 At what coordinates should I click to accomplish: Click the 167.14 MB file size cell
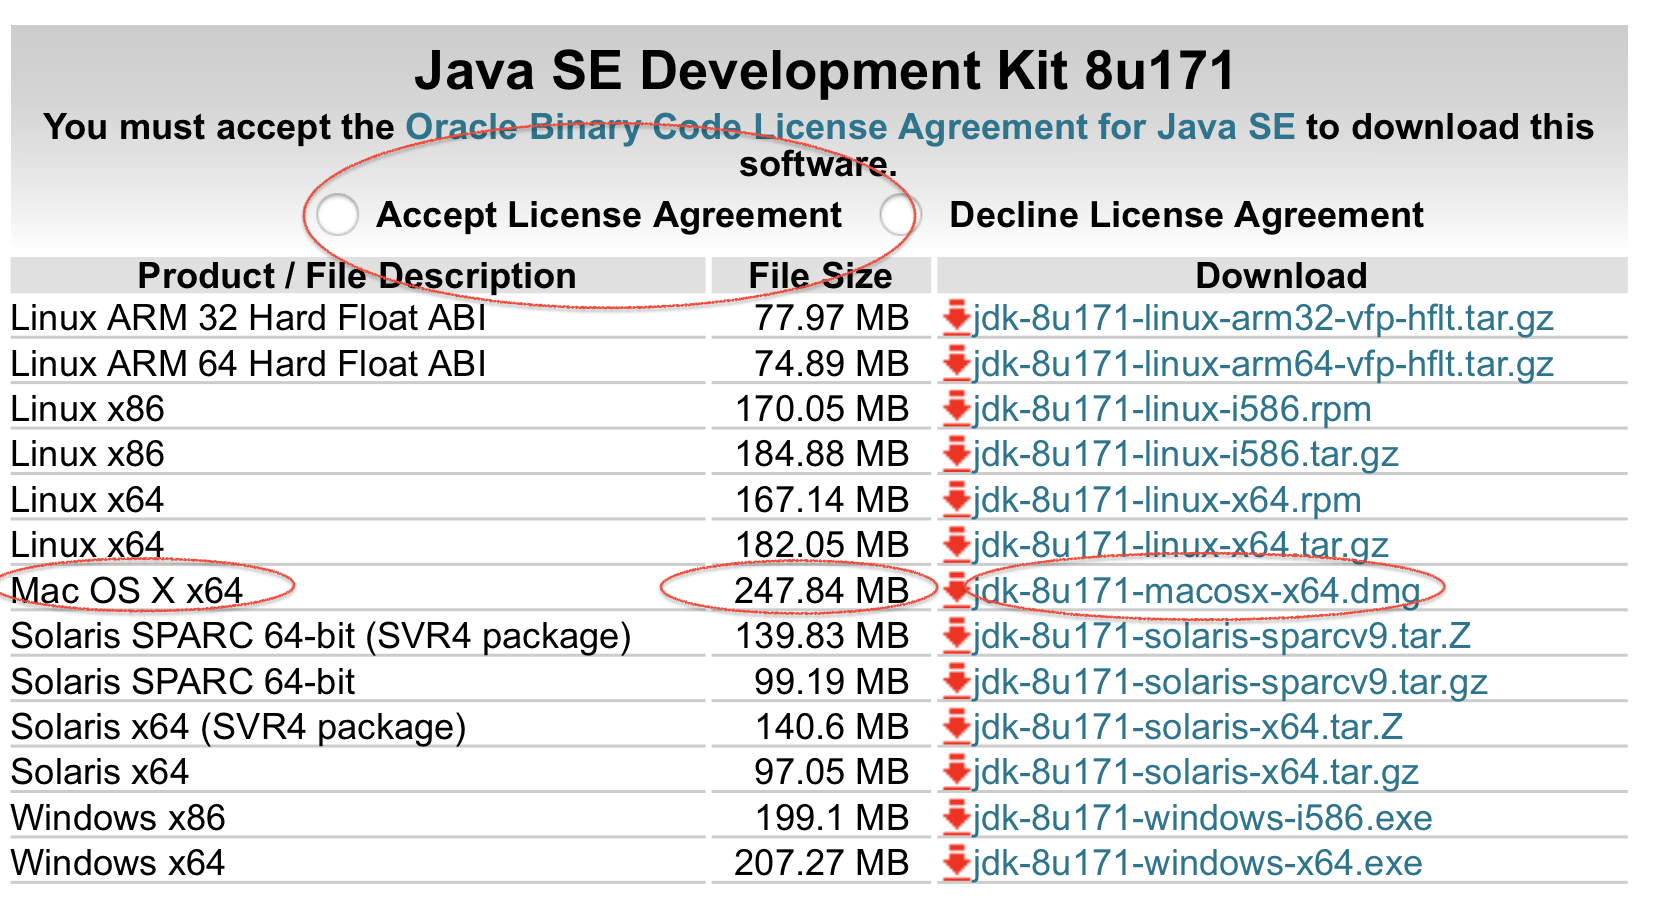coord(822,500)
